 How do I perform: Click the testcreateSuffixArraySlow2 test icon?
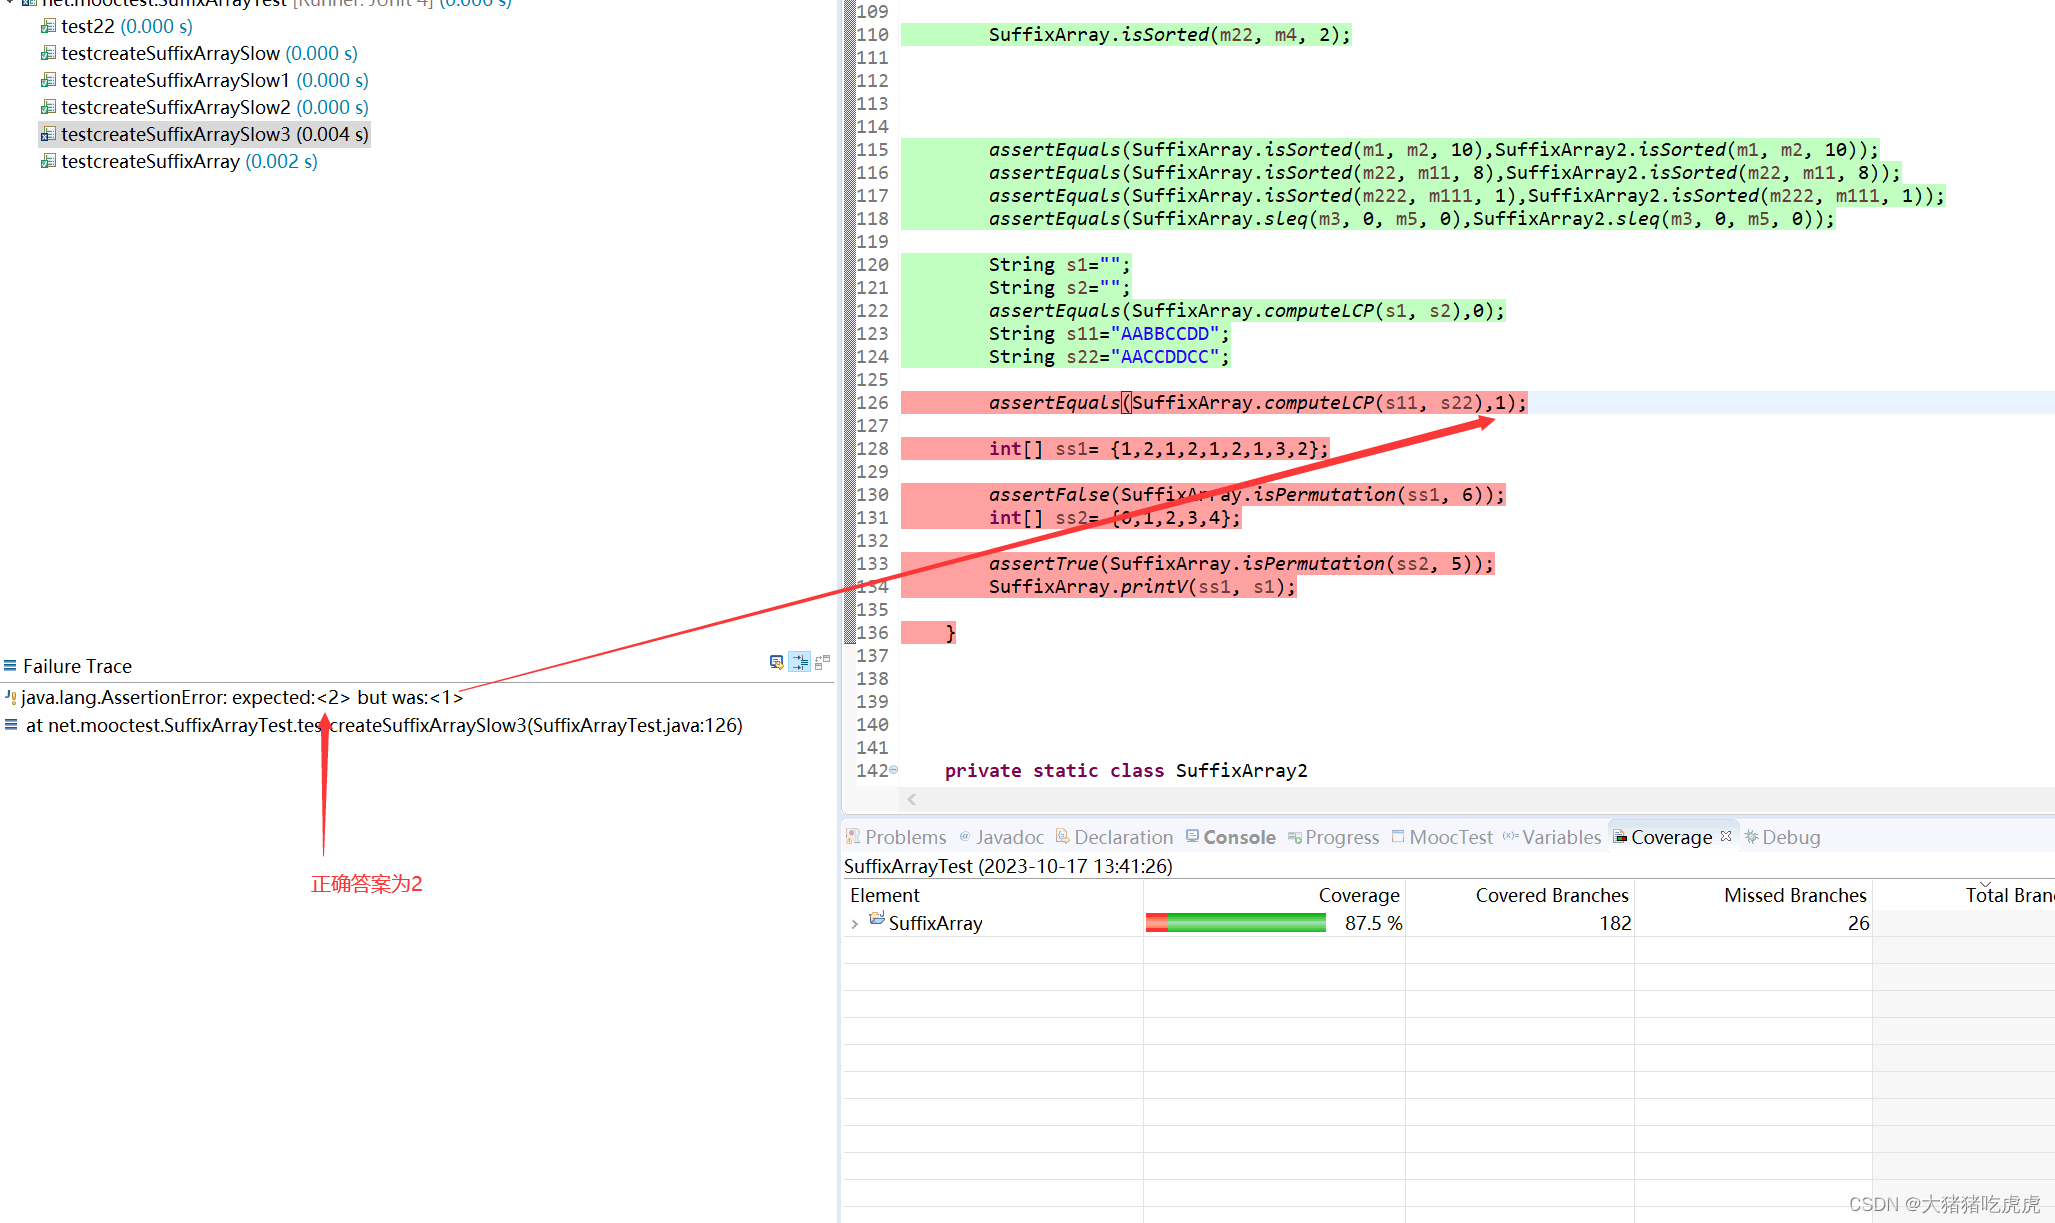point(48,107)
